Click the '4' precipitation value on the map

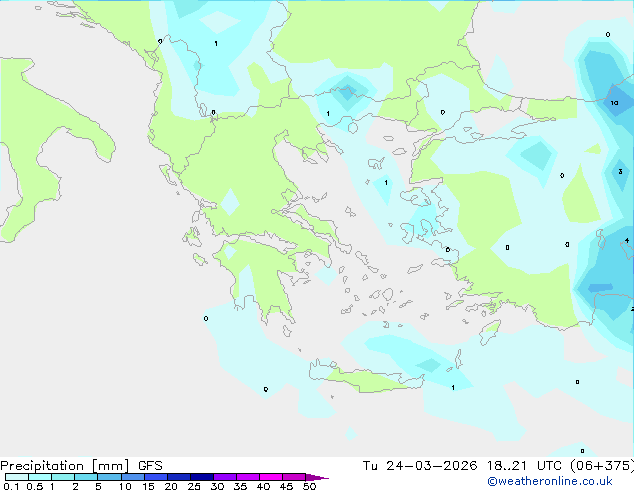[627, 240]
